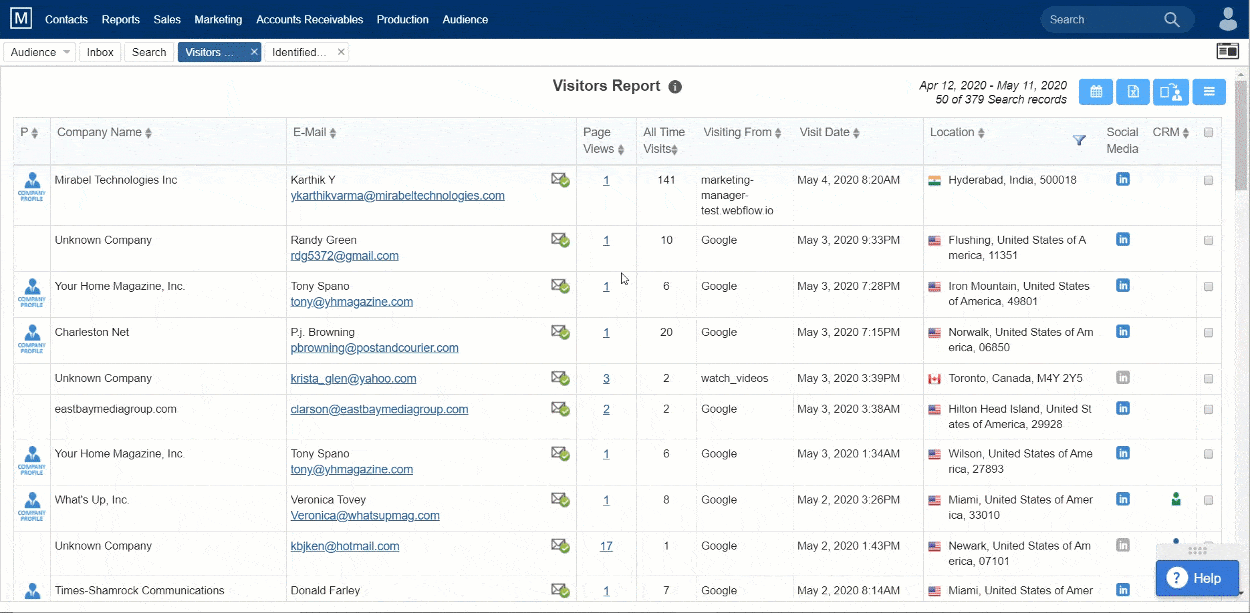Sort by the P column arrows
The image size is (1250, 613).
[34, 133]
